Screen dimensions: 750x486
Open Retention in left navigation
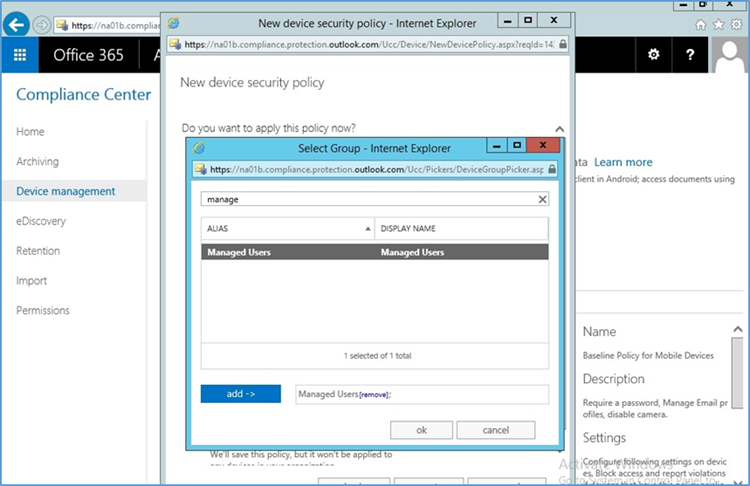point(38,251)
